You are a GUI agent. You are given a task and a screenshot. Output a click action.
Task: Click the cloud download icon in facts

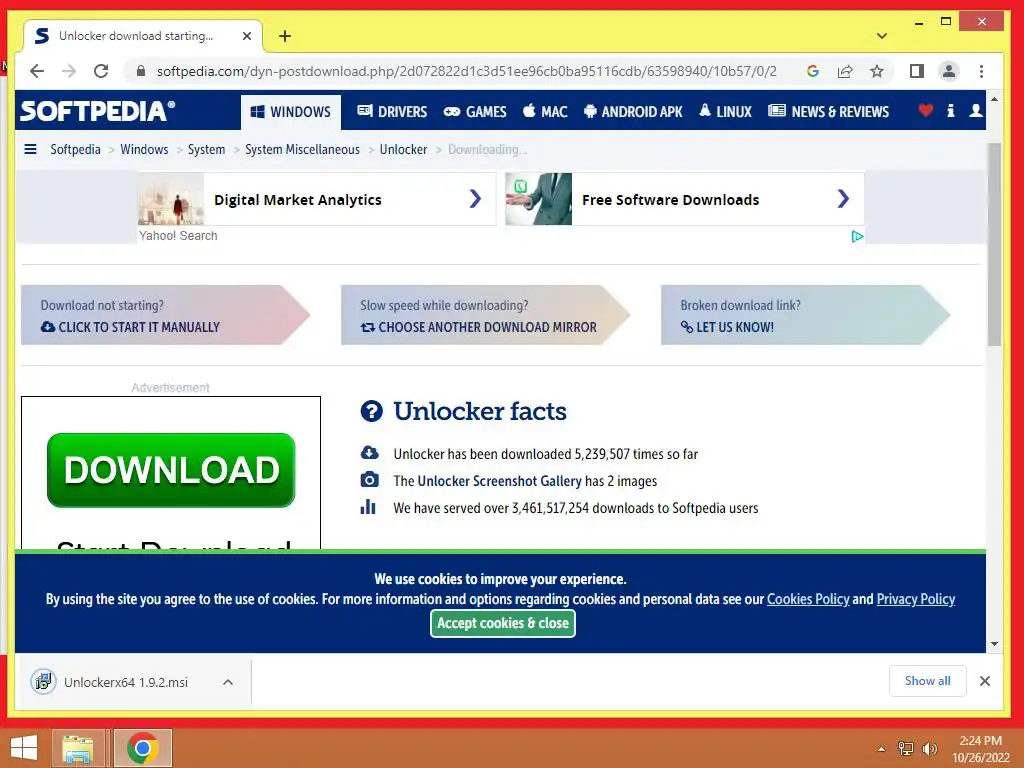point(370,453)
